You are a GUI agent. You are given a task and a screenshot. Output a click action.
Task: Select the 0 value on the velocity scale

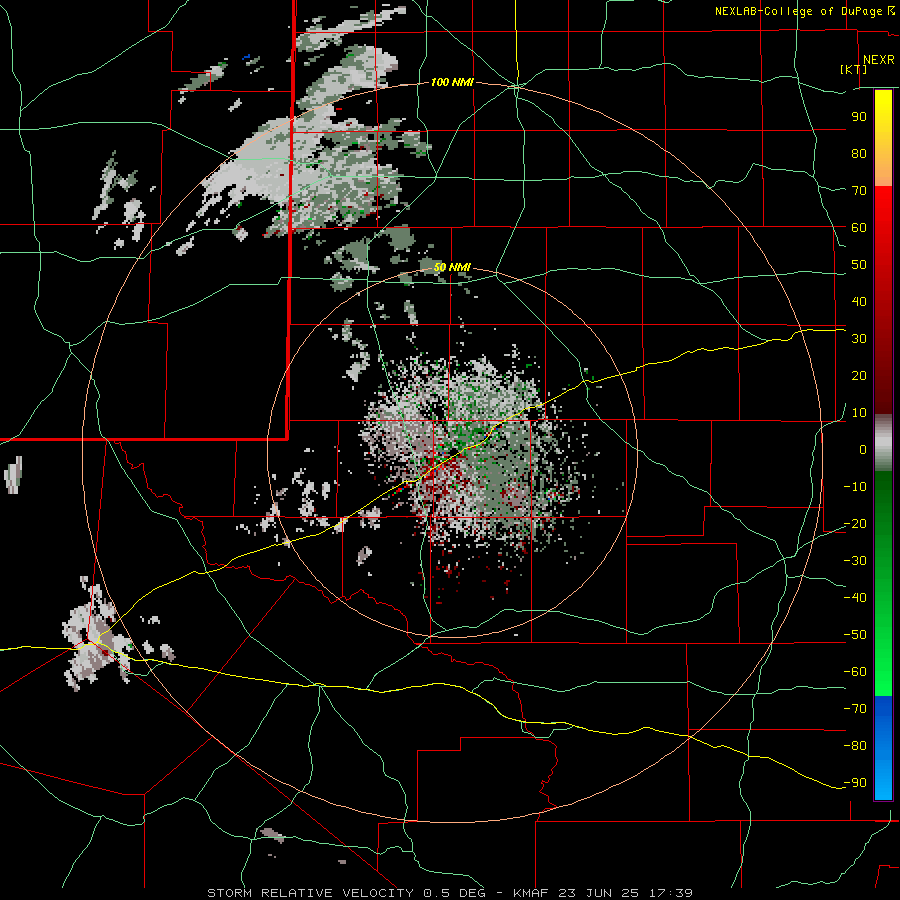pos(863,450)
